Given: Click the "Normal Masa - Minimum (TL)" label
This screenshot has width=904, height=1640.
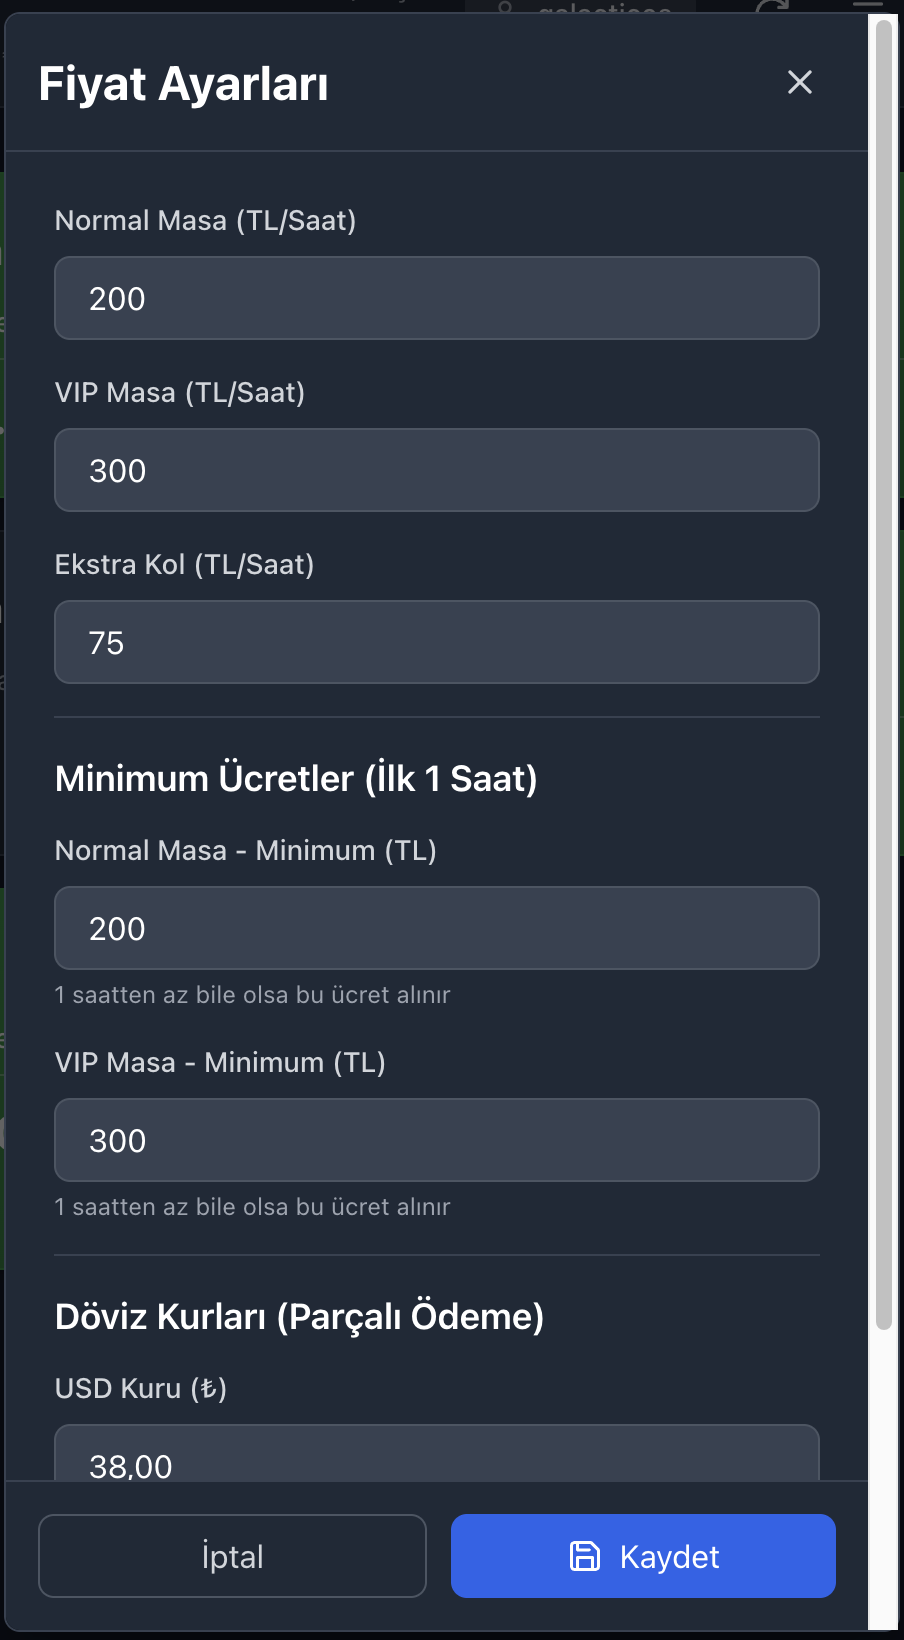Looking at the screenshot, I should point(245,850).
